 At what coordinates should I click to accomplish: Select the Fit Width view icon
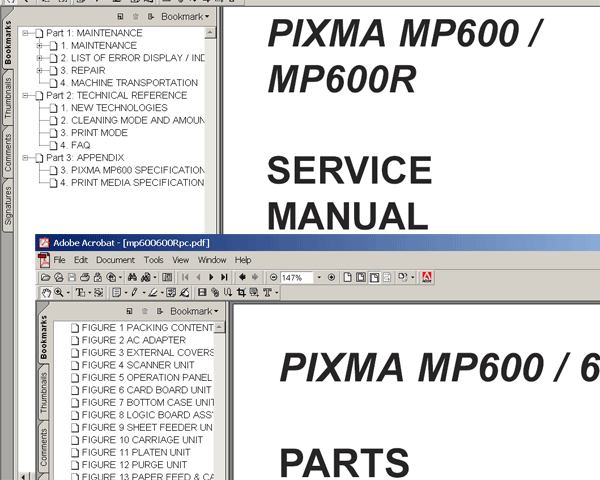click(x=374, y=277)
